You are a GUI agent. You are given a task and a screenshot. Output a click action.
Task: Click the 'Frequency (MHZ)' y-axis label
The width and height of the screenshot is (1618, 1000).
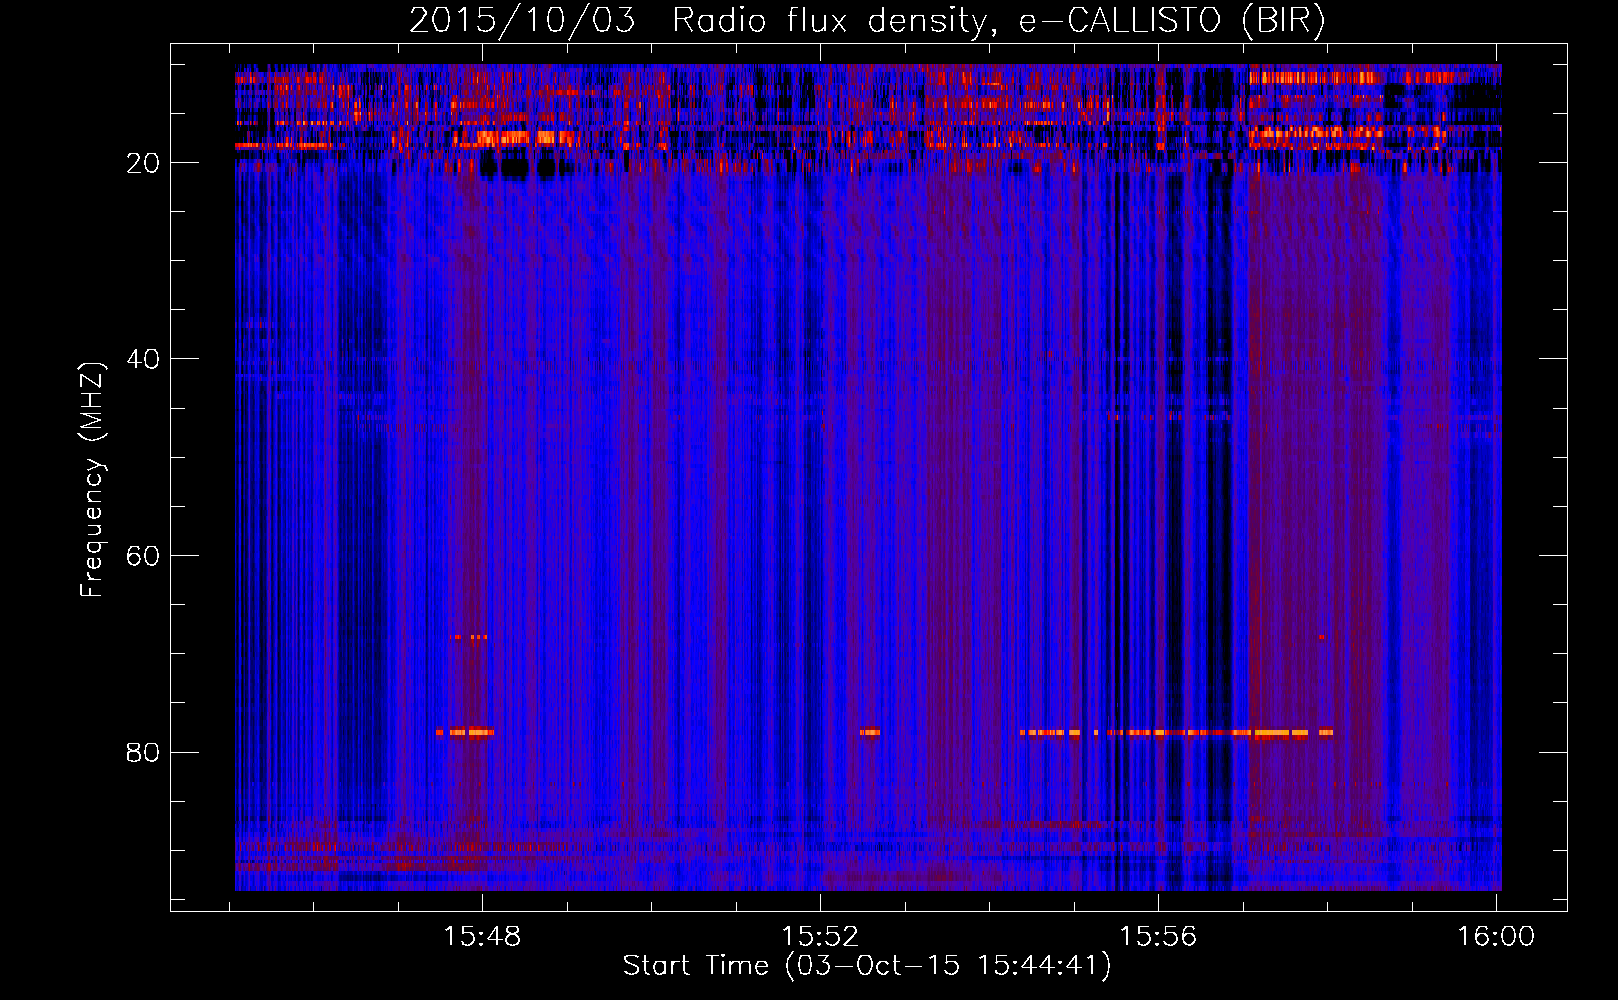92,480
